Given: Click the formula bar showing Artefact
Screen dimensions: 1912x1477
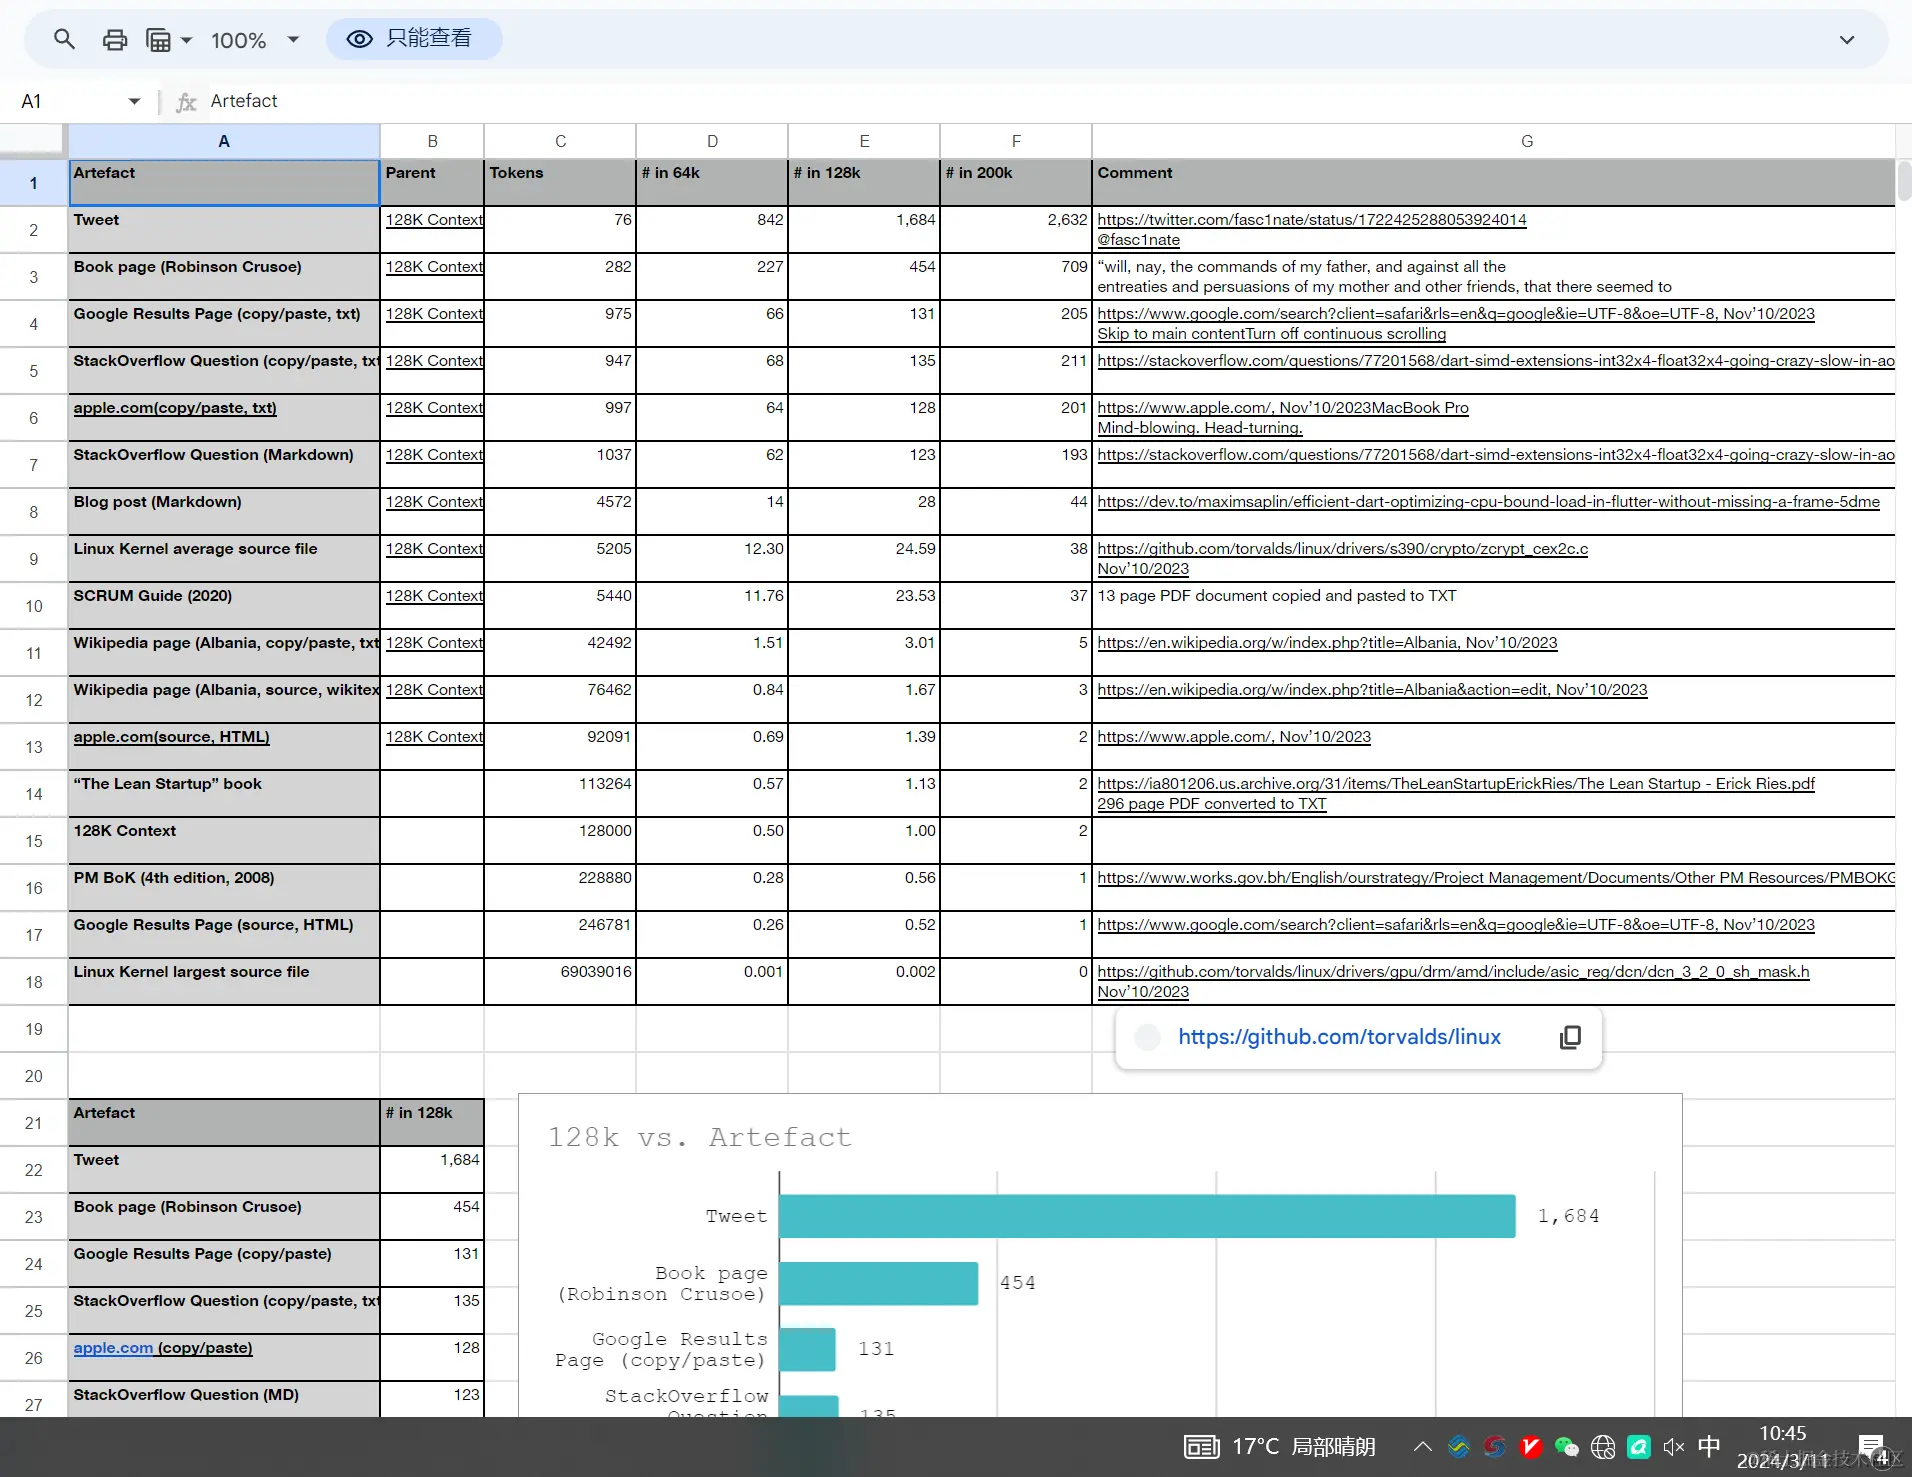Looking at the screenshot, I should (x=1050, y=101).
